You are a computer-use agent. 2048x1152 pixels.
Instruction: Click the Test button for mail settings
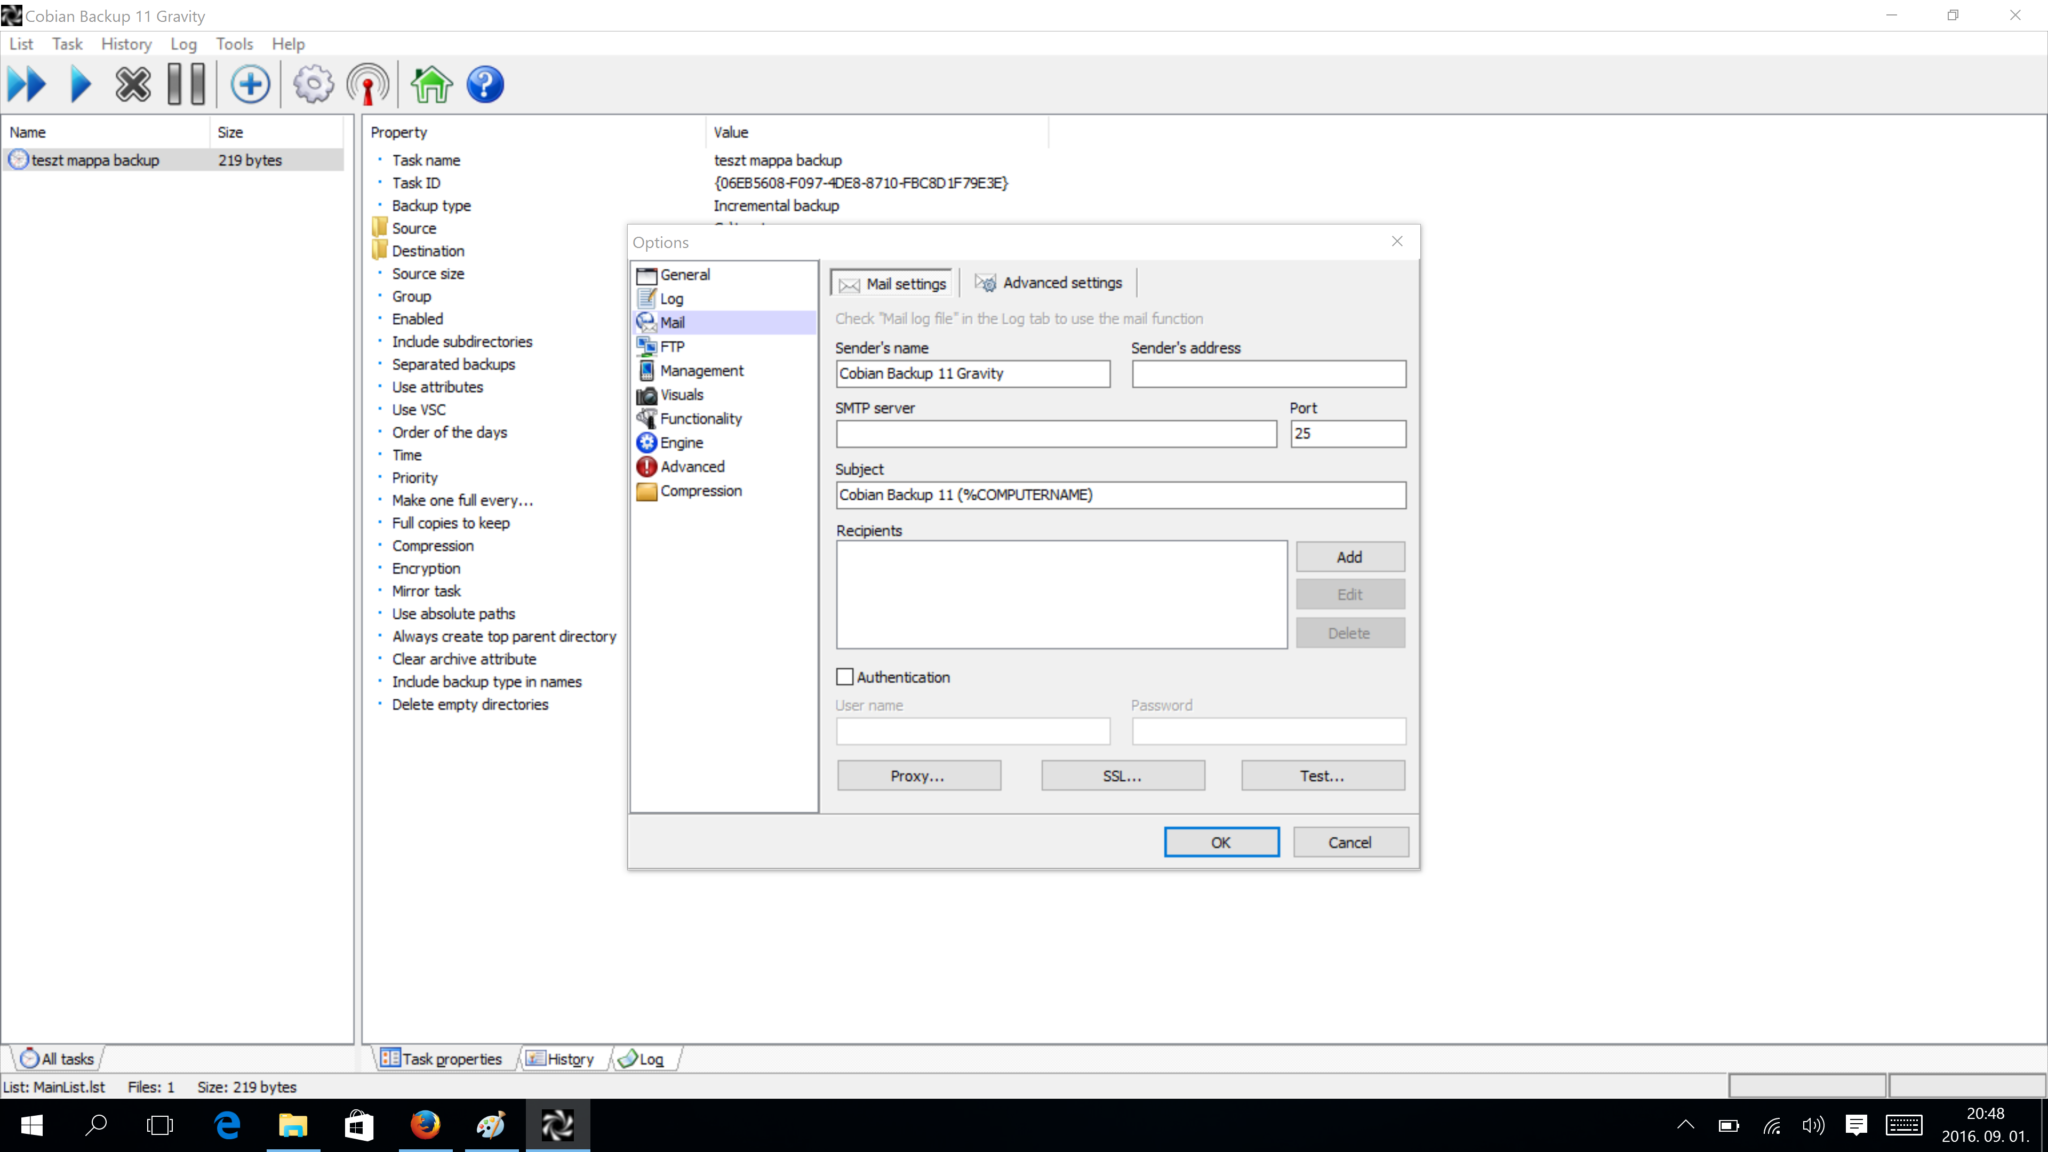[1322, 775]
